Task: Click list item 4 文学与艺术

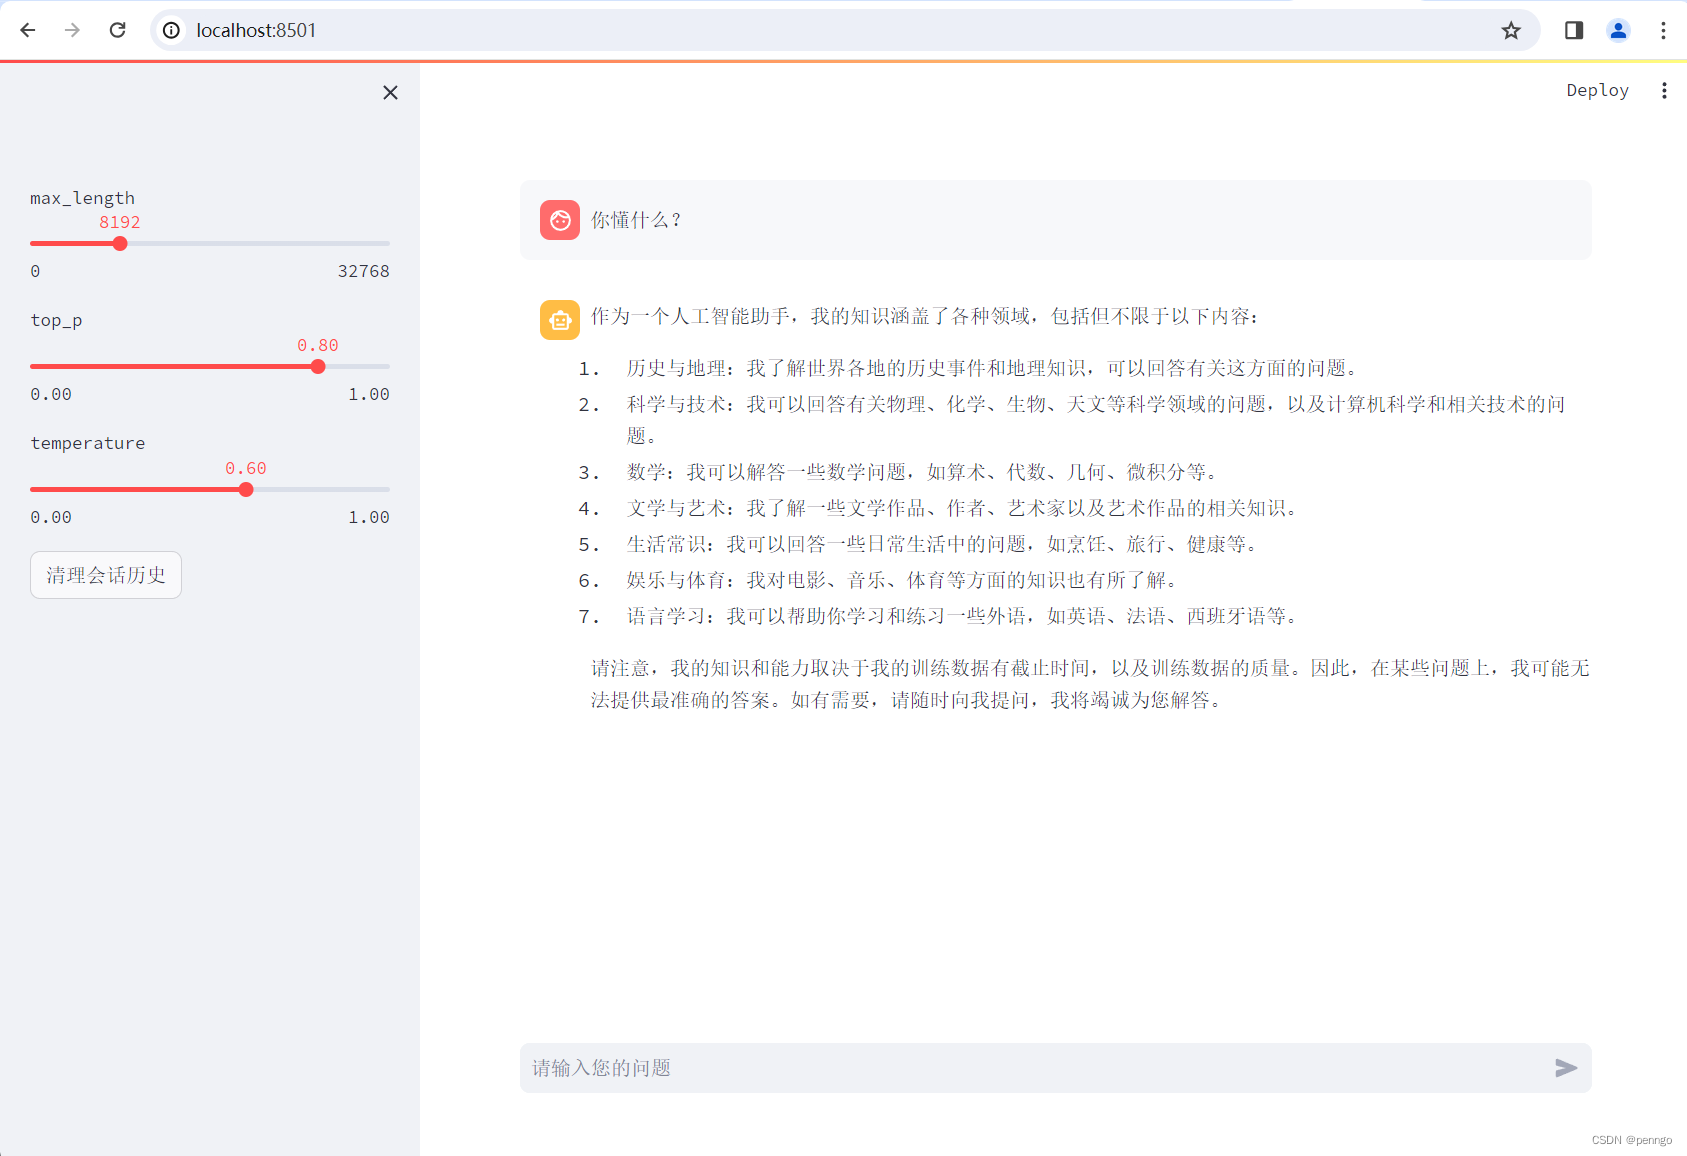Action: coord(962,508)
